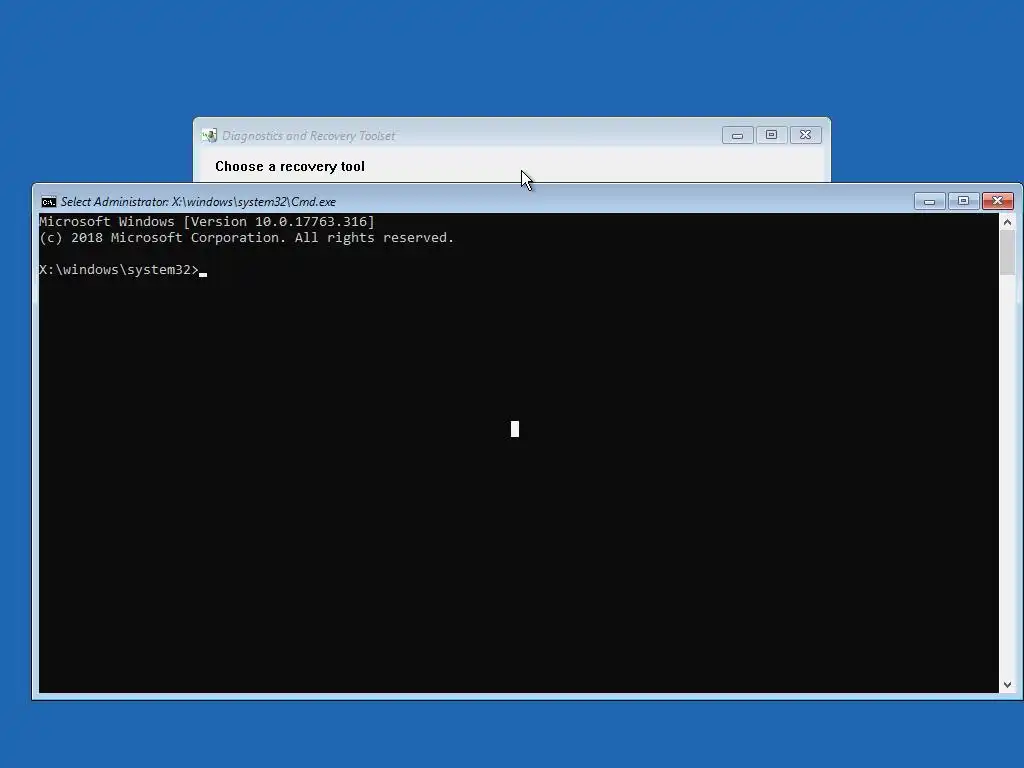
Task: Click the Microsoft Corporation copyright line
Action: [247, 238]
